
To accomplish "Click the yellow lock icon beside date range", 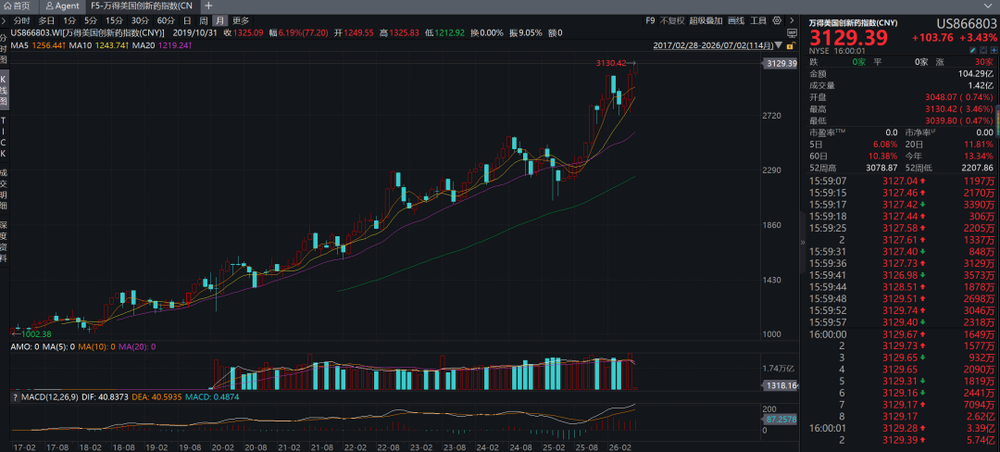I will click(x=791, y=45).
